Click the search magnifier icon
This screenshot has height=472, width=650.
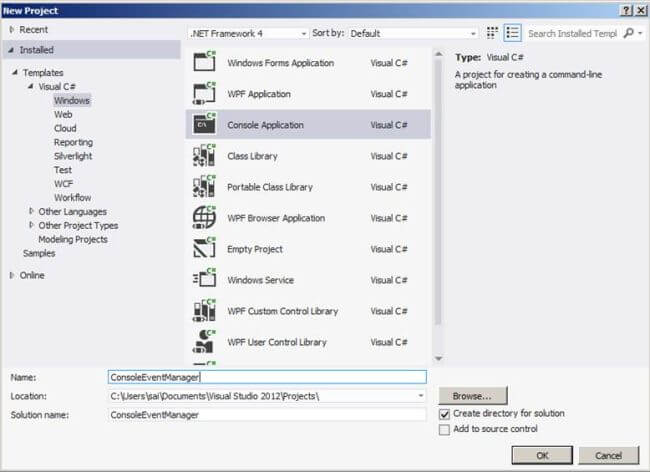click(629, 33)
